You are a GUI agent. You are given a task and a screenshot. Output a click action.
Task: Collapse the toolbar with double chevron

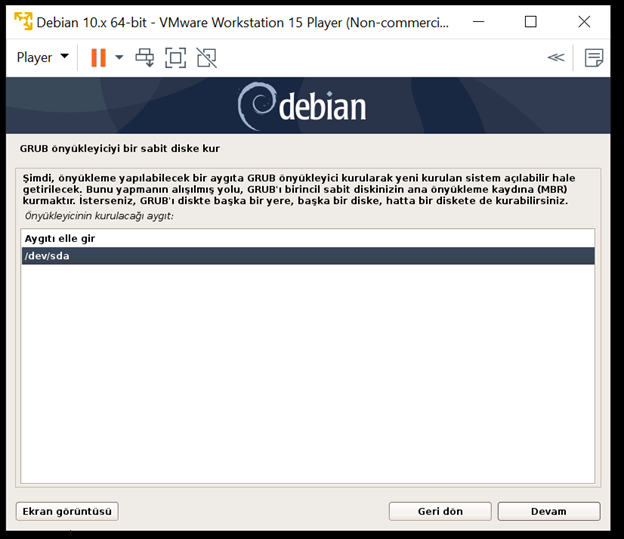(x=556, y=58)
